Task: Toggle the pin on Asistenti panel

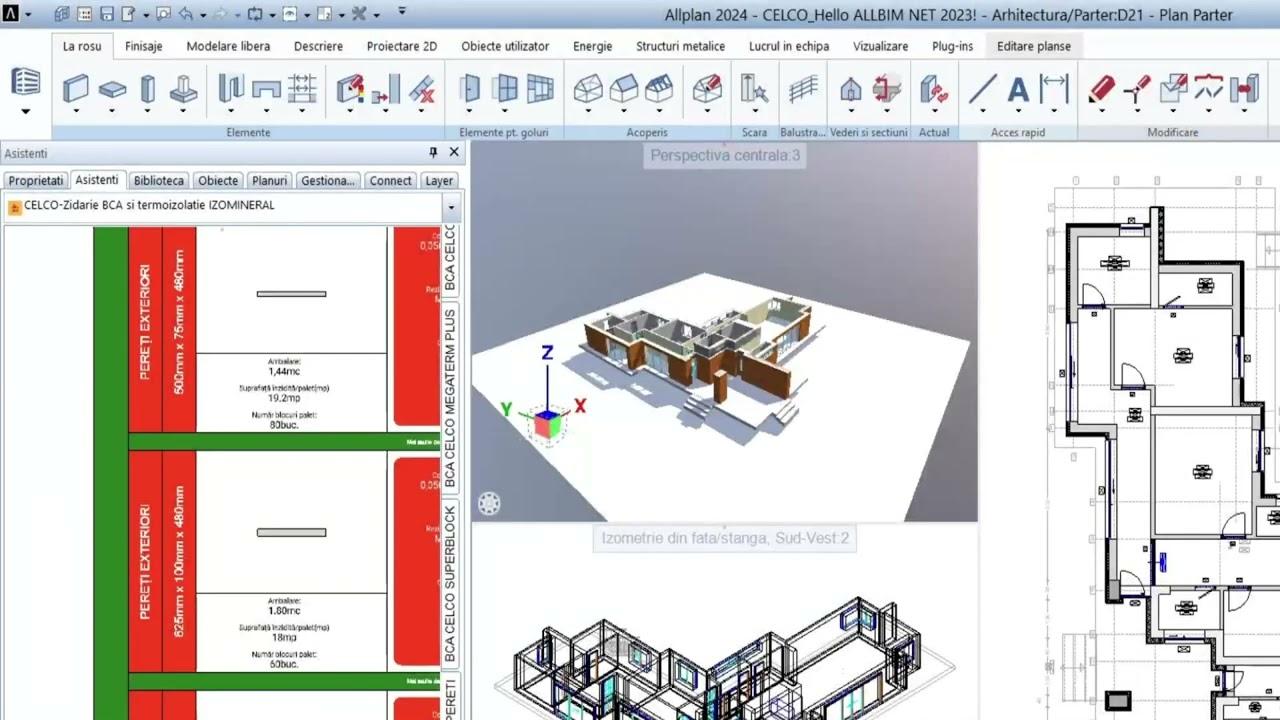Action: 433,152
